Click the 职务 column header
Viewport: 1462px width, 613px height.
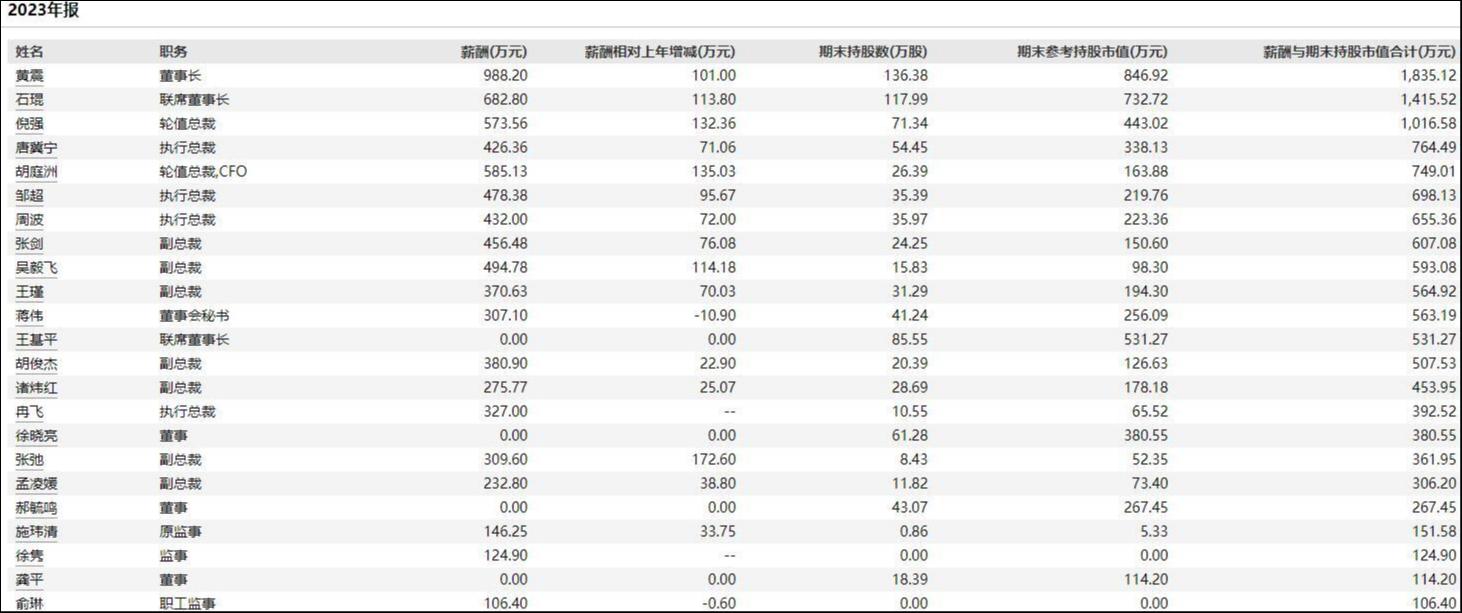pos(173,52)
